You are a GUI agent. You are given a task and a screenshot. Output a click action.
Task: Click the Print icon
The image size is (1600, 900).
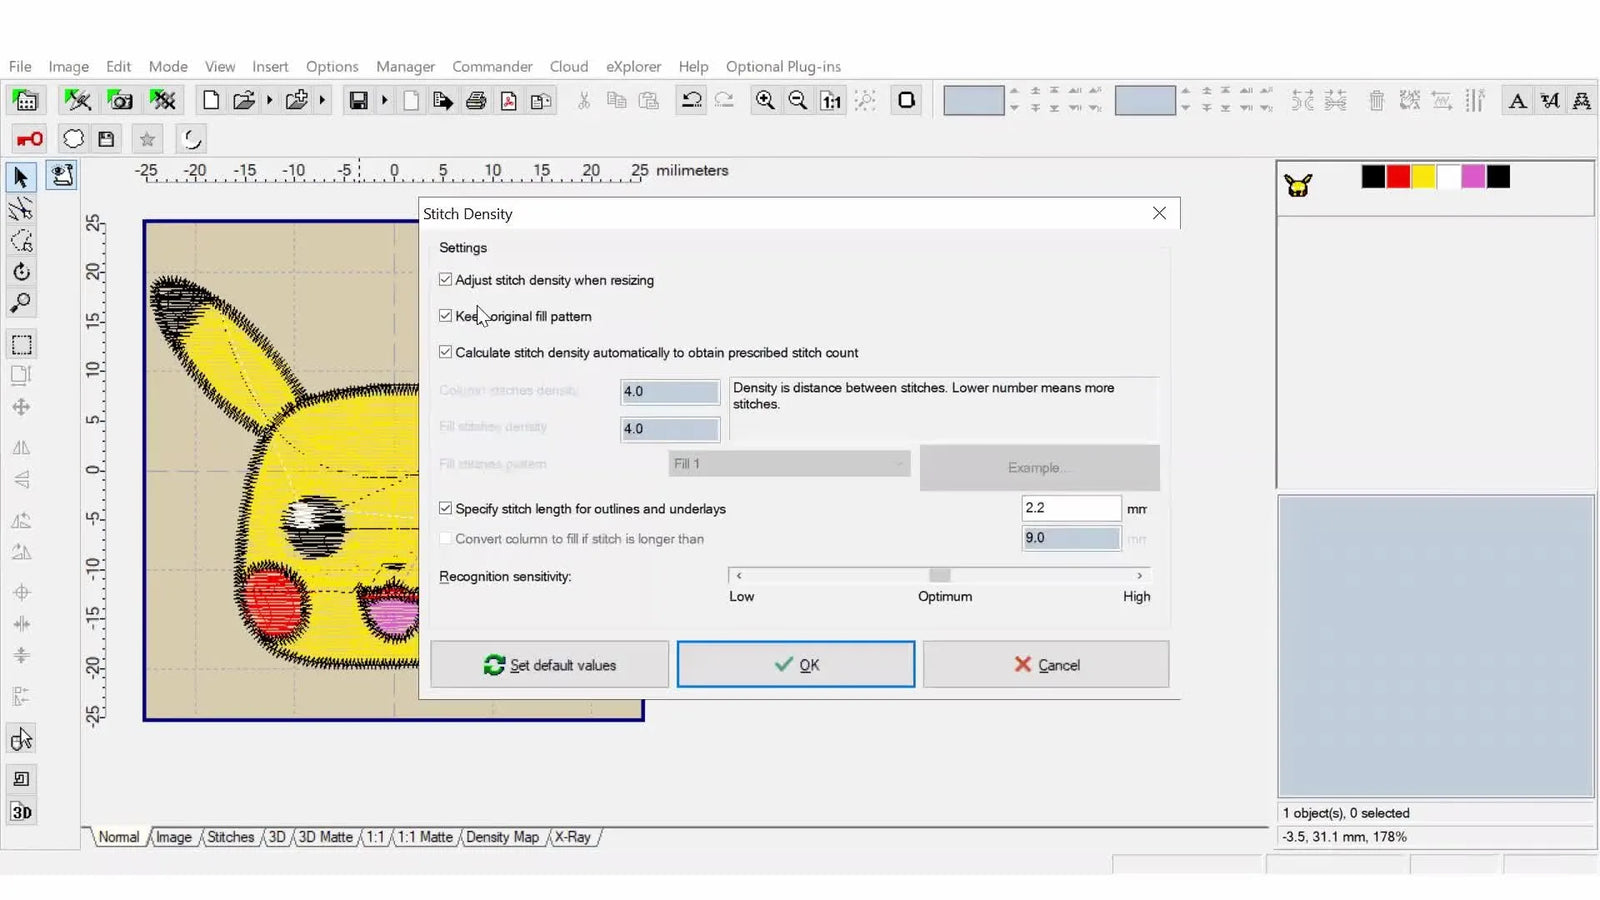pos(476,100)
